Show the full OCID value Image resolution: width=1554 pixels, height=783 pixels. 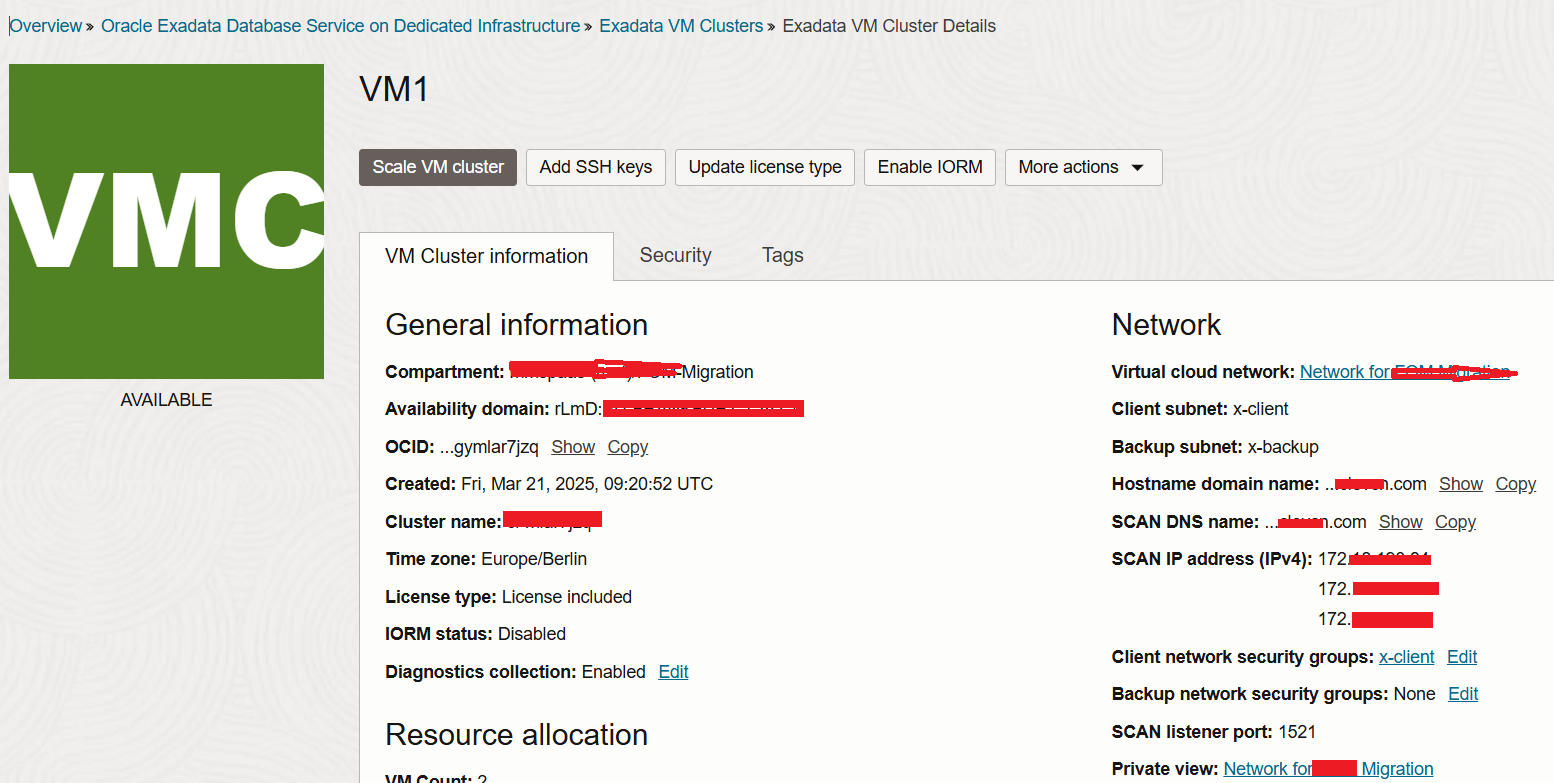point(573,447)
